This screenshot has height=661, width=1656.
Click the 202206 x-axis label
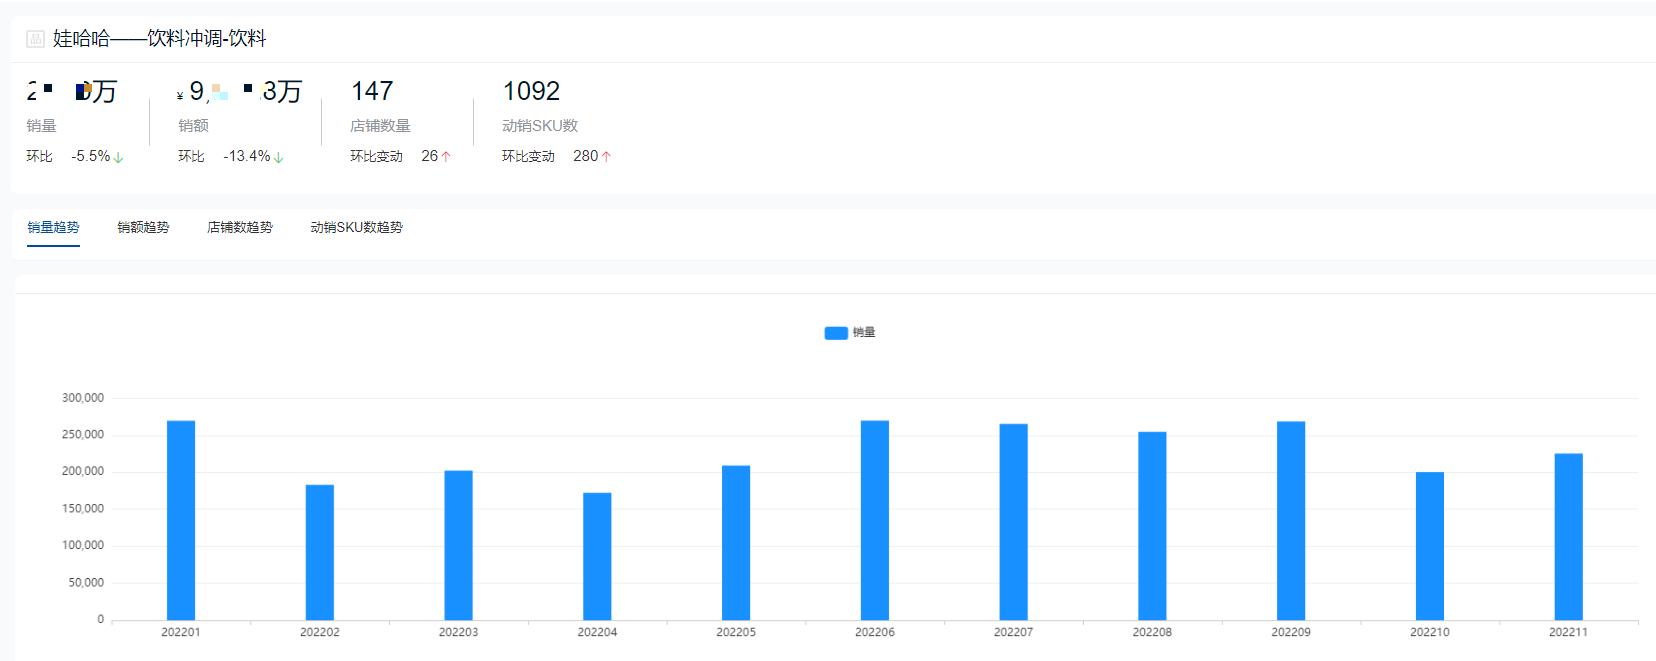[875, 632]
